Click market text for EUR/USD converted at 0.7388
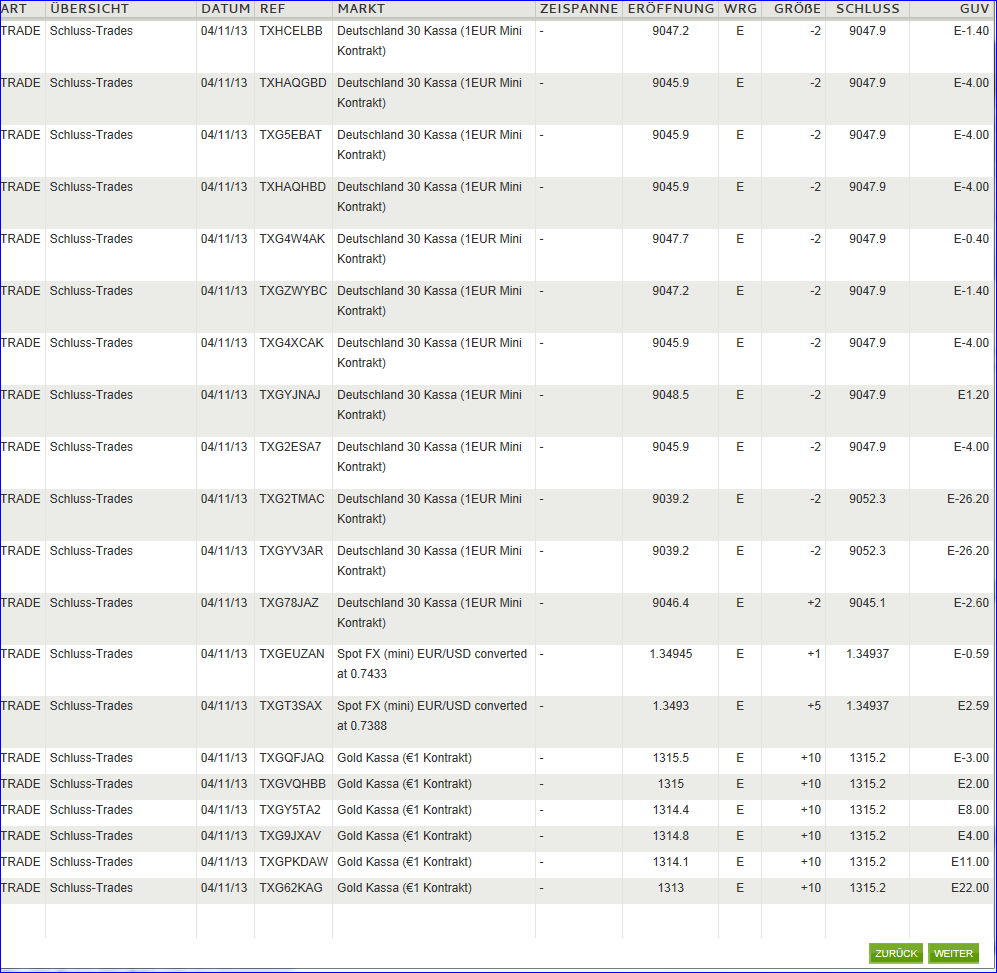The image size is (997, 973). (x=432, y=716)
